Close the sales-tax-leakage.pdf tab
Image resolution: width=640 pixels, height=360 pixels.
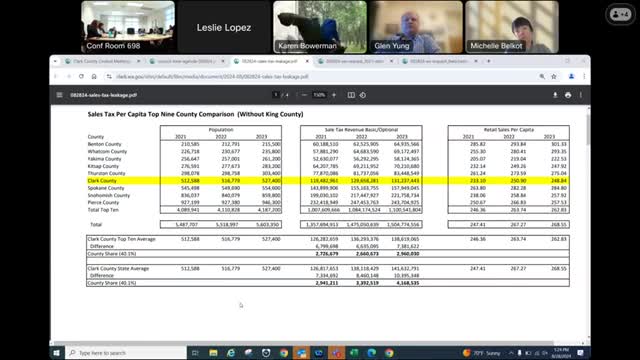click(x=307, y=61)
